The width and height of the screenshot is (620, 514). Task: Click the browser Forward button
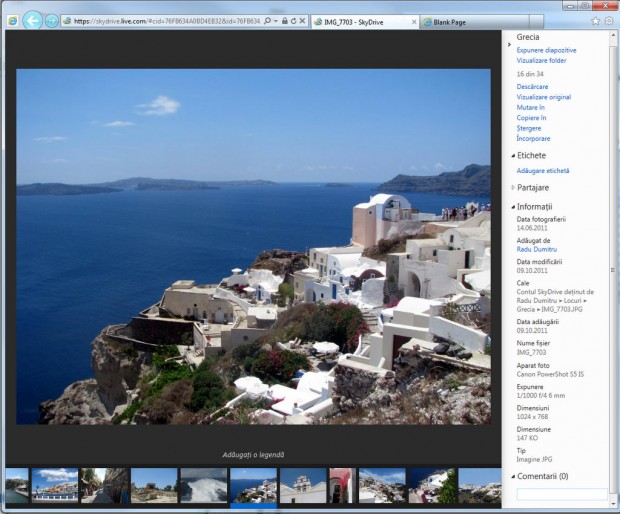pos(52,20)
